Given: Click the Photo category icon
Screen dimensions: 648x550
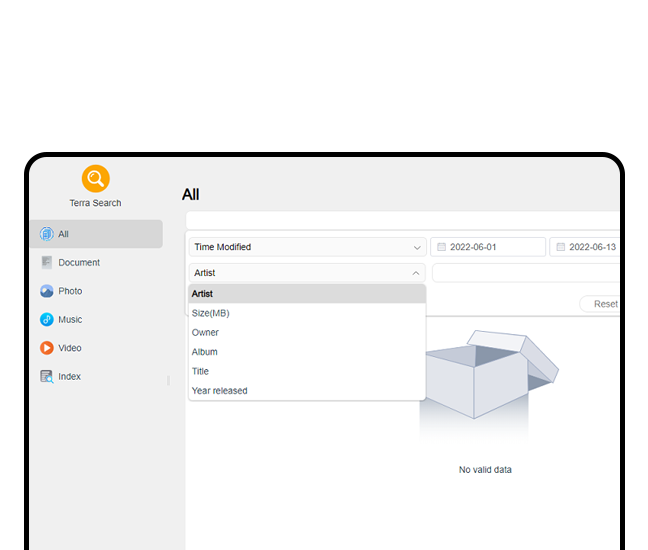Looking at the screenshot, I should tap(46, 291).
